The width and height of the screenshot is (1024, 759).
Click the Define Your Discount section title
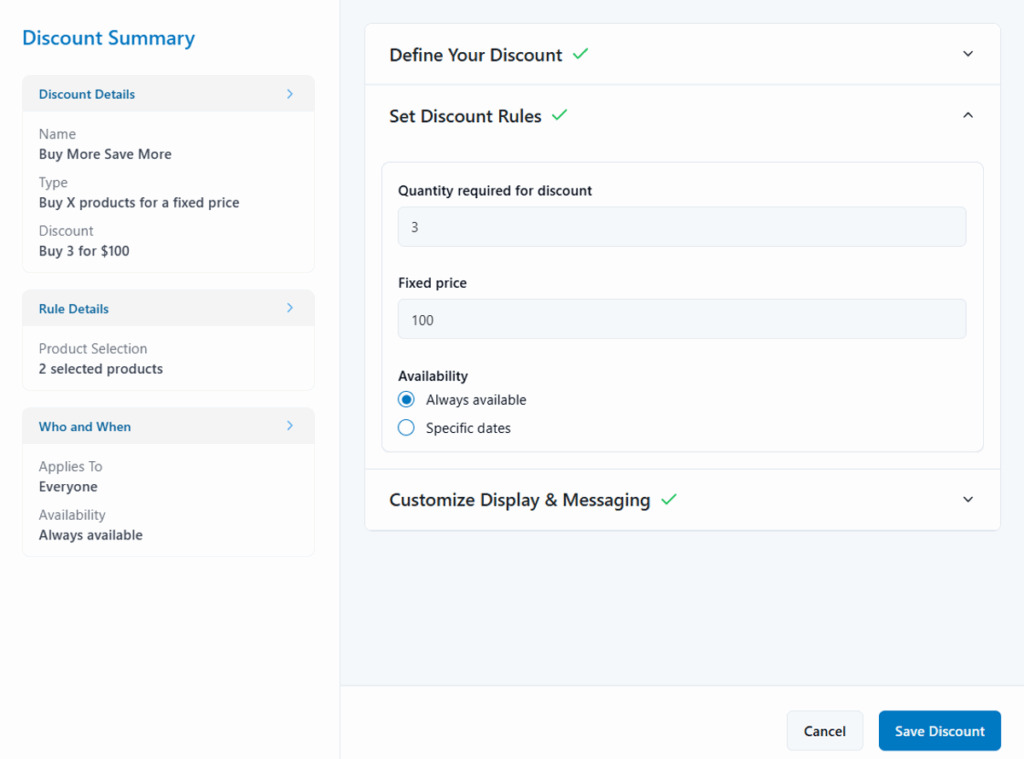point(475,55)
